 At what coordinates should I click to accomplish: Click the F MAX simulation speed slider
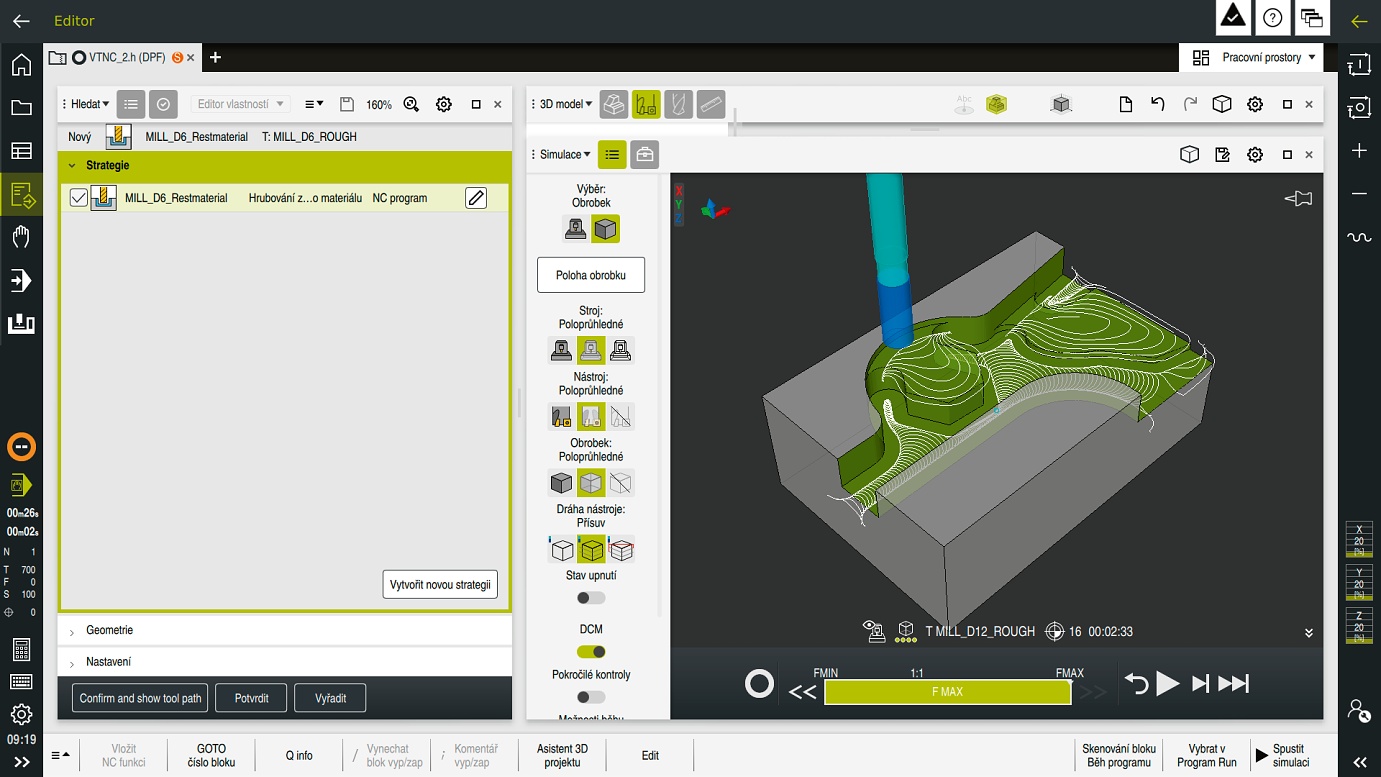947,692
